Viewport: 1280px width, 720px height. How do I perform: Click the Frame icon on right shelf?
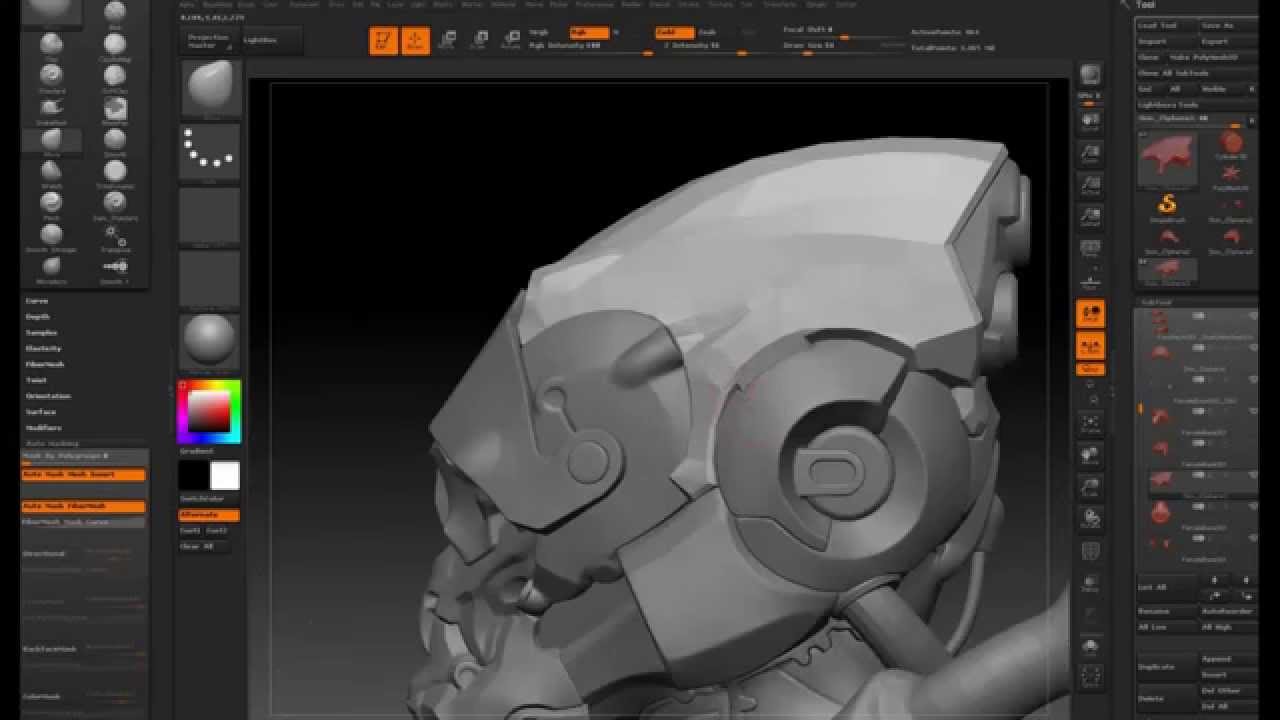tap(1090, 424)
